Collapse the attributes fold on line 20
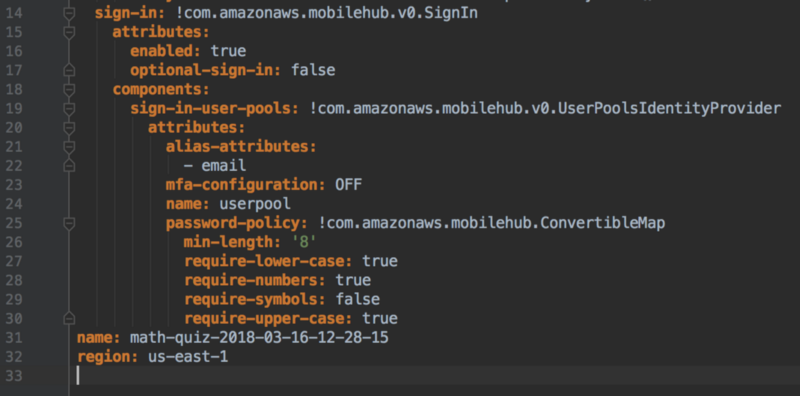 (69, 128)
